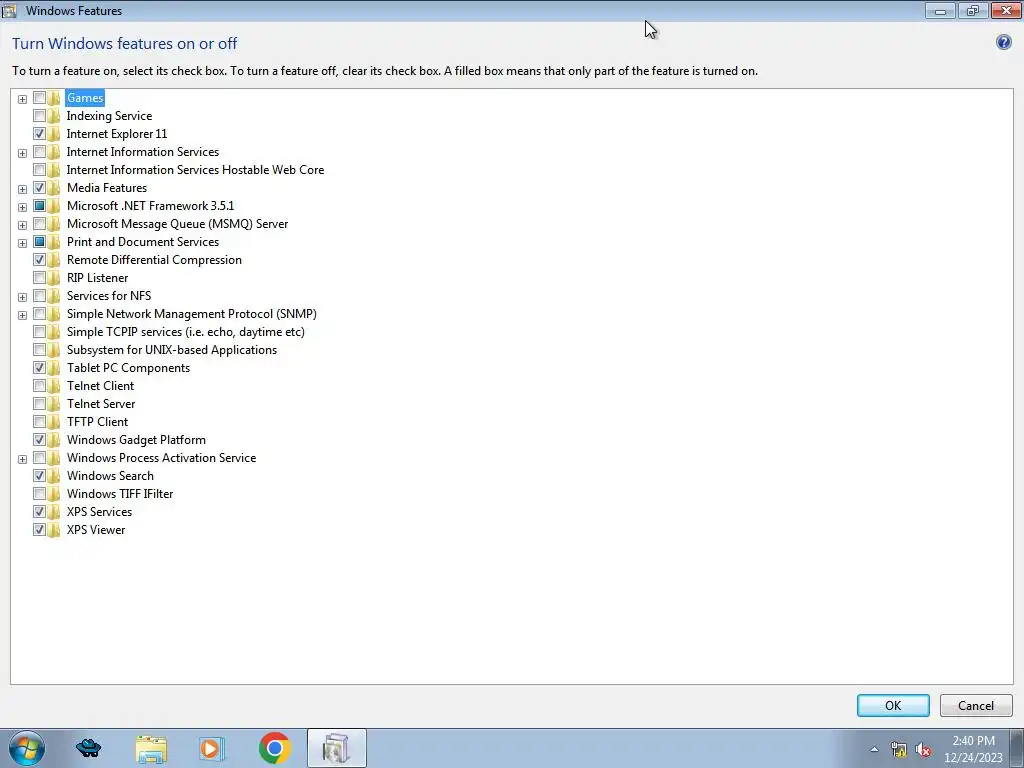Open Windows Media Player taskbar icon
The width and height of the screenshot is (1024, 768).
click(x=211, y=748)
